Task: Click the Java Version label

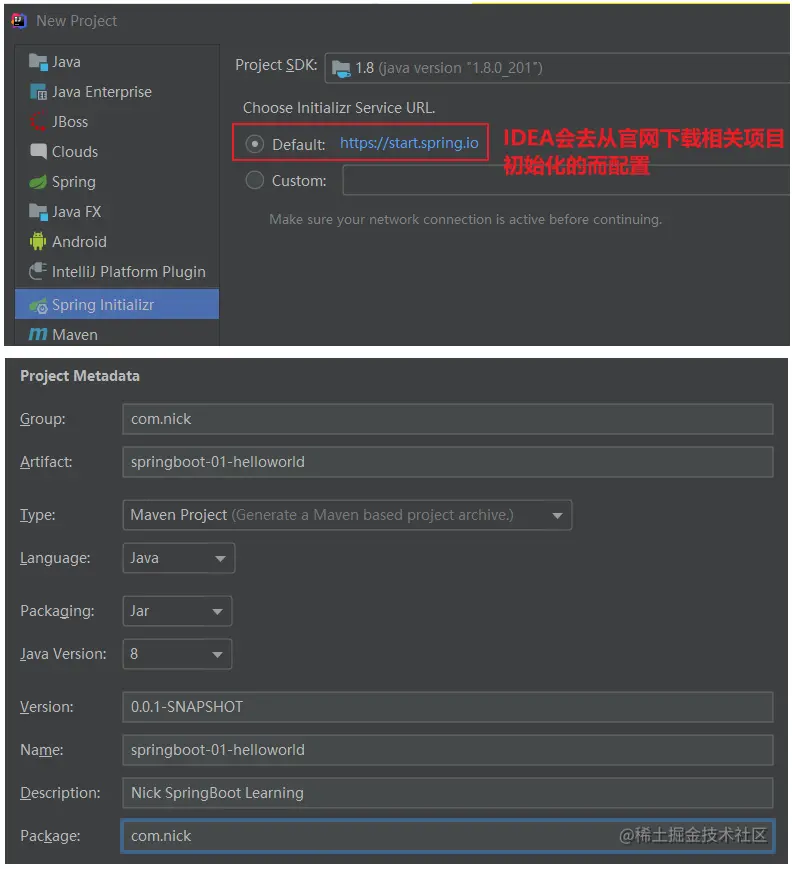Action: (63, 655)
